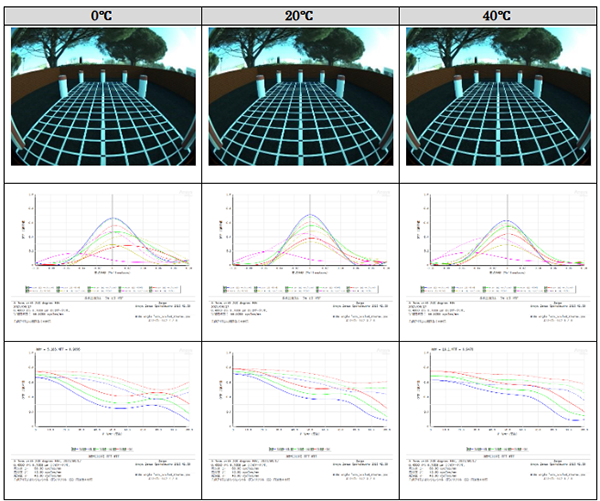
Task: Select the 20℃ column header
Action: pyautogui.click(x=301, y=12)
